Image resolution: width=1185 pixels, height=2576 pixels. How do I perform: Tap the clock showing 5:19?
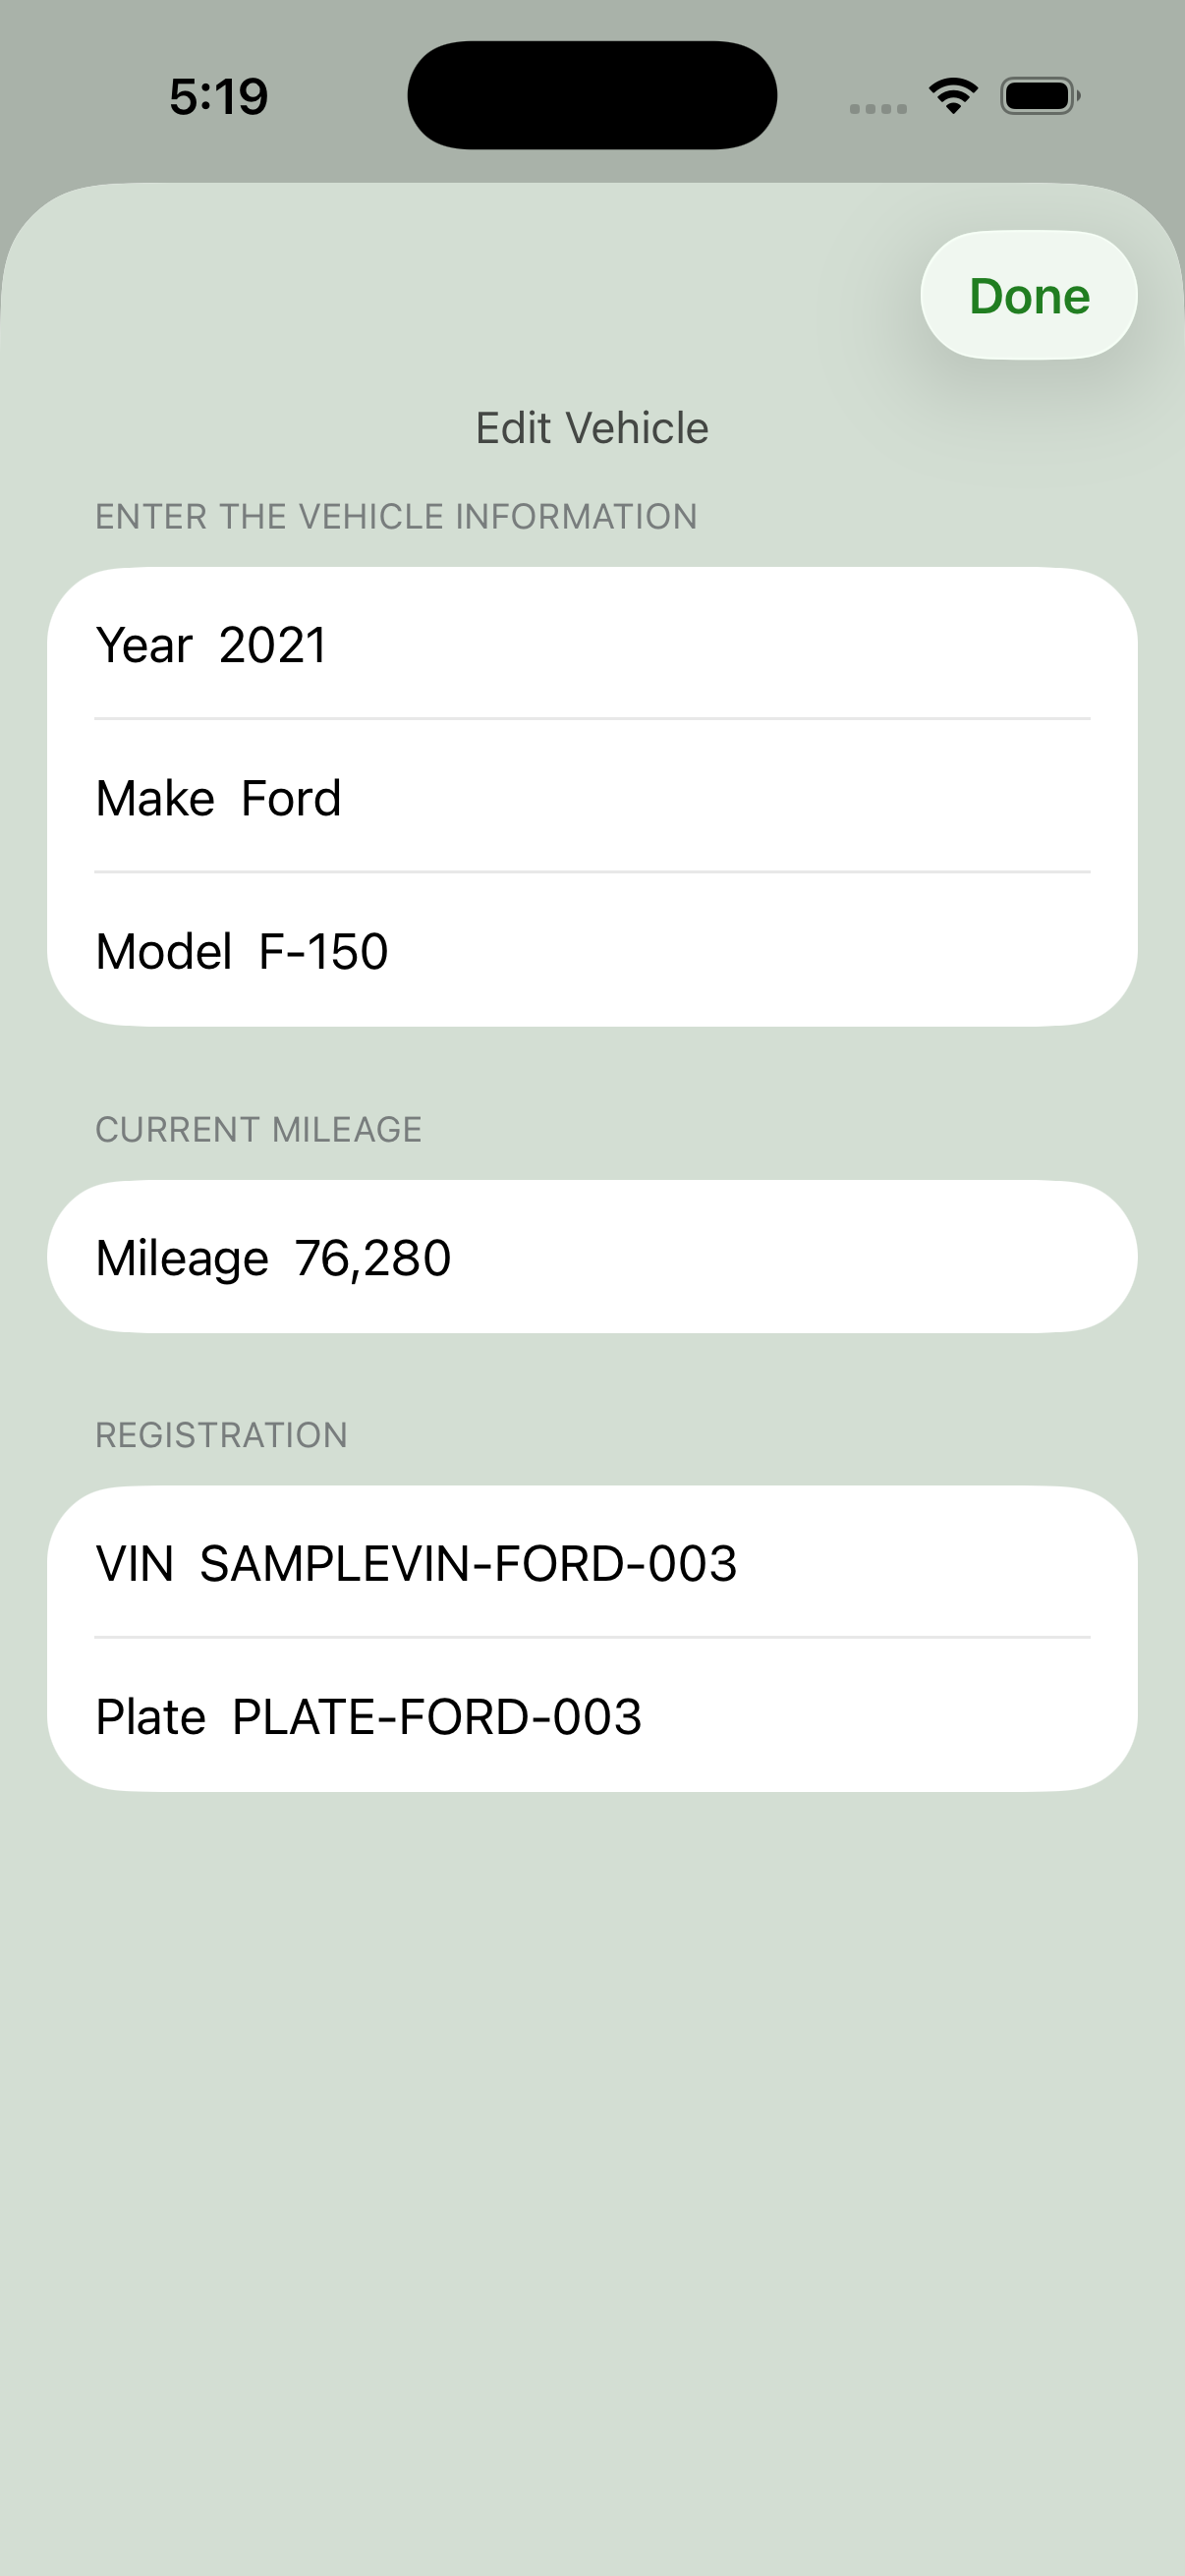(219, 97)
